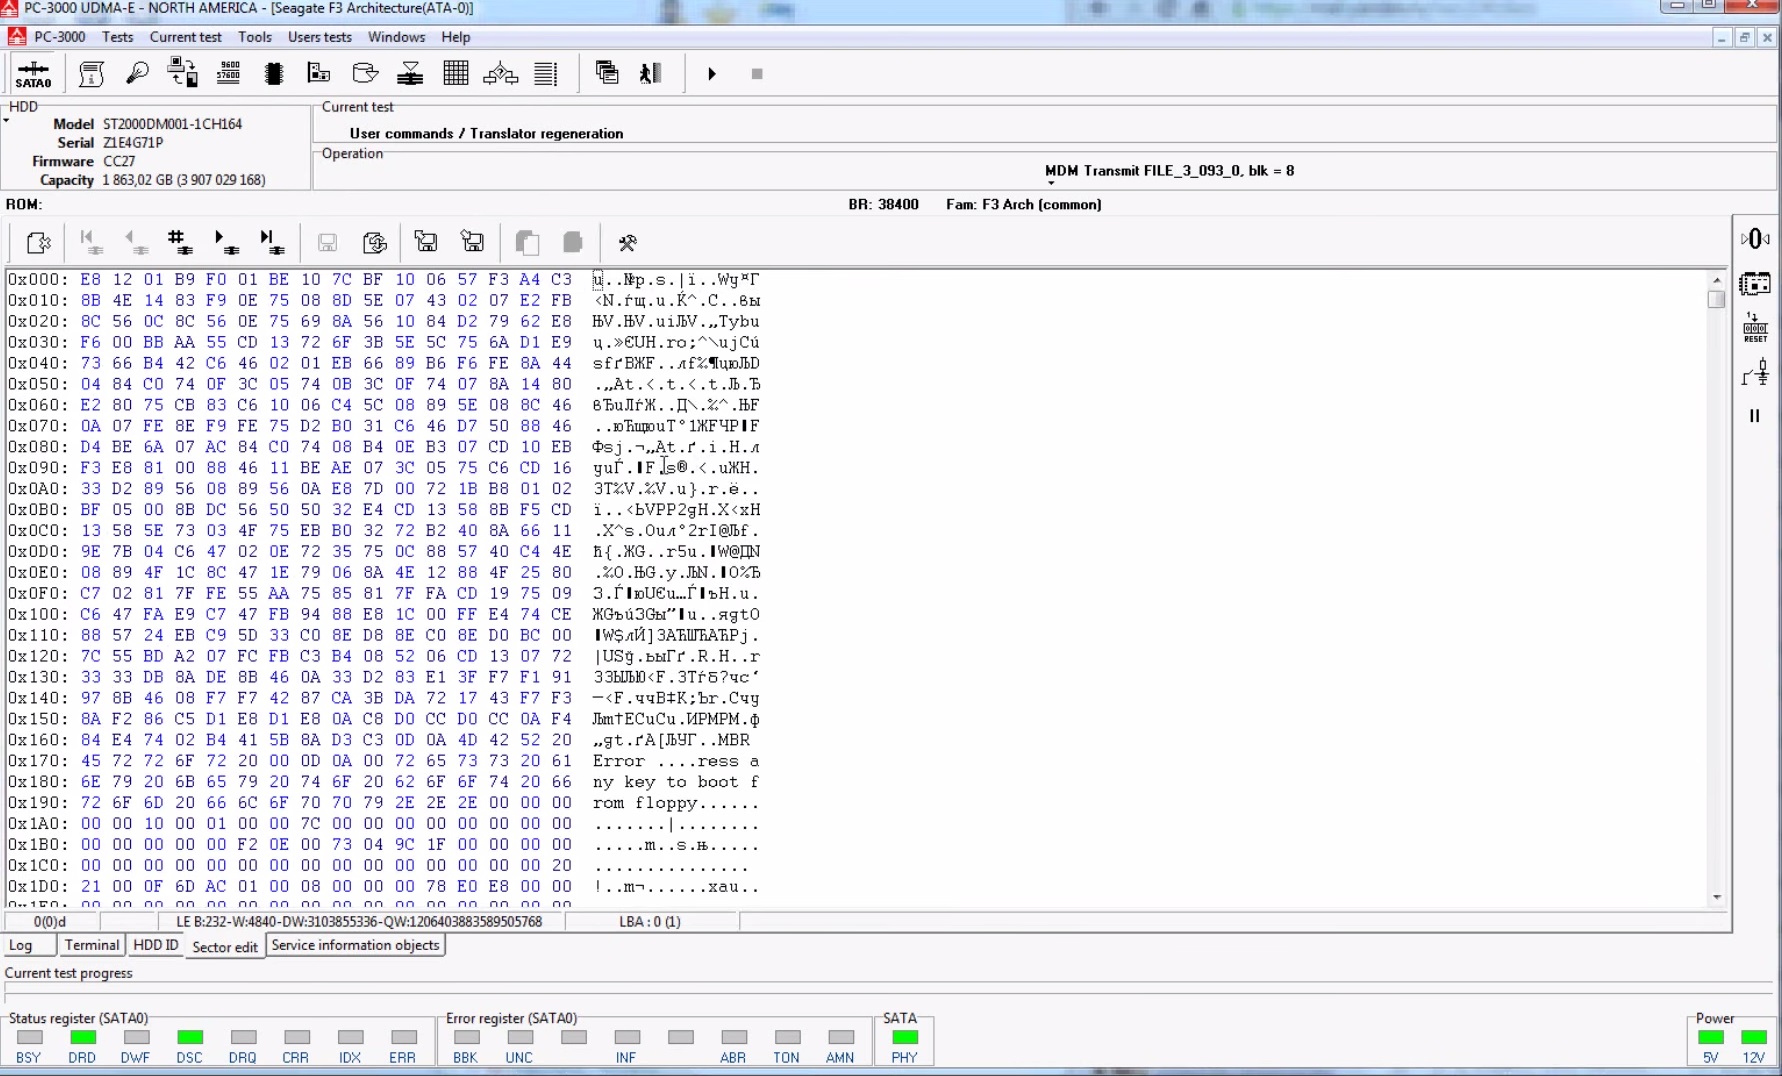Open Service information objects tab
The height and width of the screenshot is (1076, 1782).
(x=355, y=945)
